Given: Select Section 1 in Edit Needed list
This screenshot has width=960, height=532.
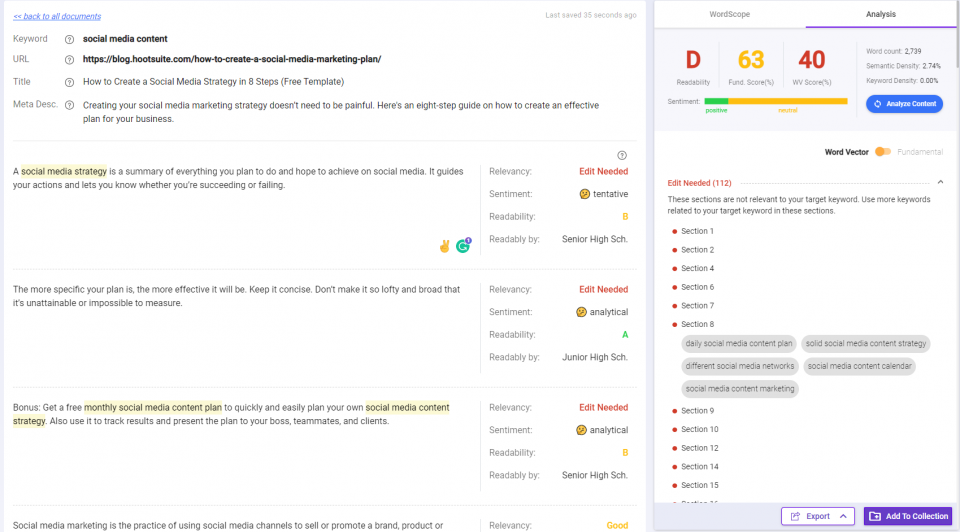Looking at the screenshot, I should click(x=697, y=231).
